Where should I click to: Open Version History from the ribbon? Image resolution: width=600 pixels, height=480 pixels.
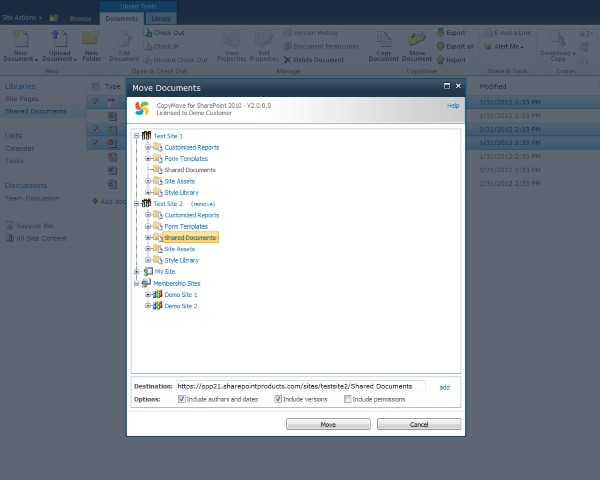point(311,33)
